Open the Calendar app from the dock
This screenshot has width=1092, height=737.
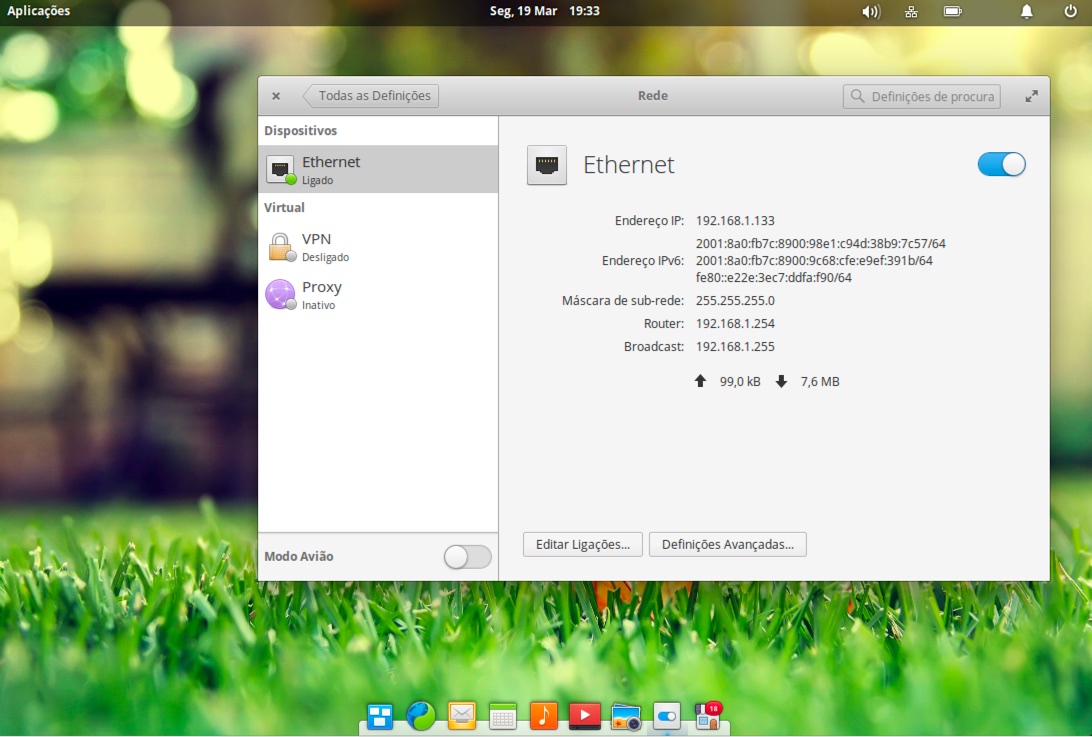(502, 715)
